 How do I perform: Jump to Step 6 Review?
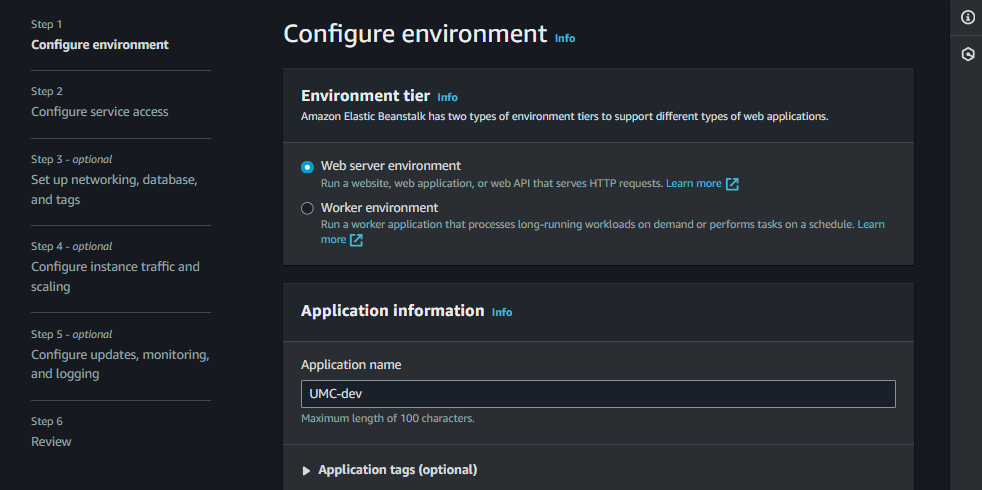51,442
